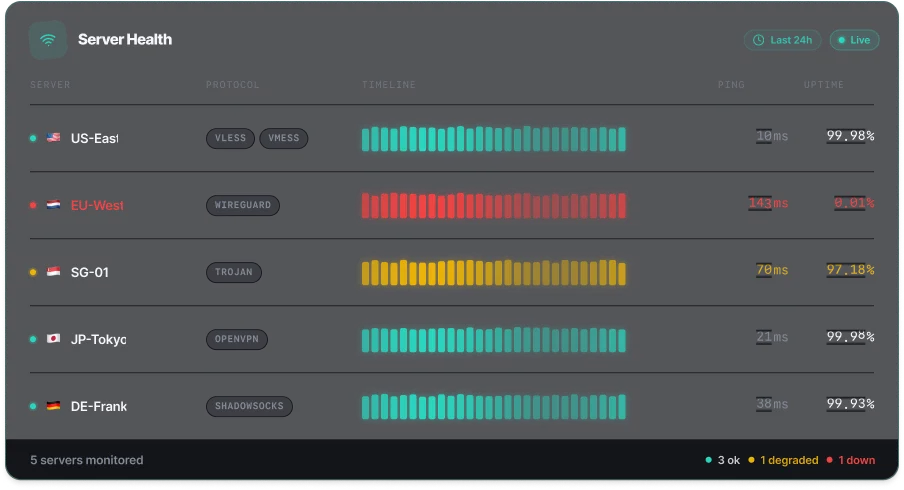Select the DE-Frank server name
Image resolution: width=904 pixels, height=490 pixels.
tap(99, 406)
